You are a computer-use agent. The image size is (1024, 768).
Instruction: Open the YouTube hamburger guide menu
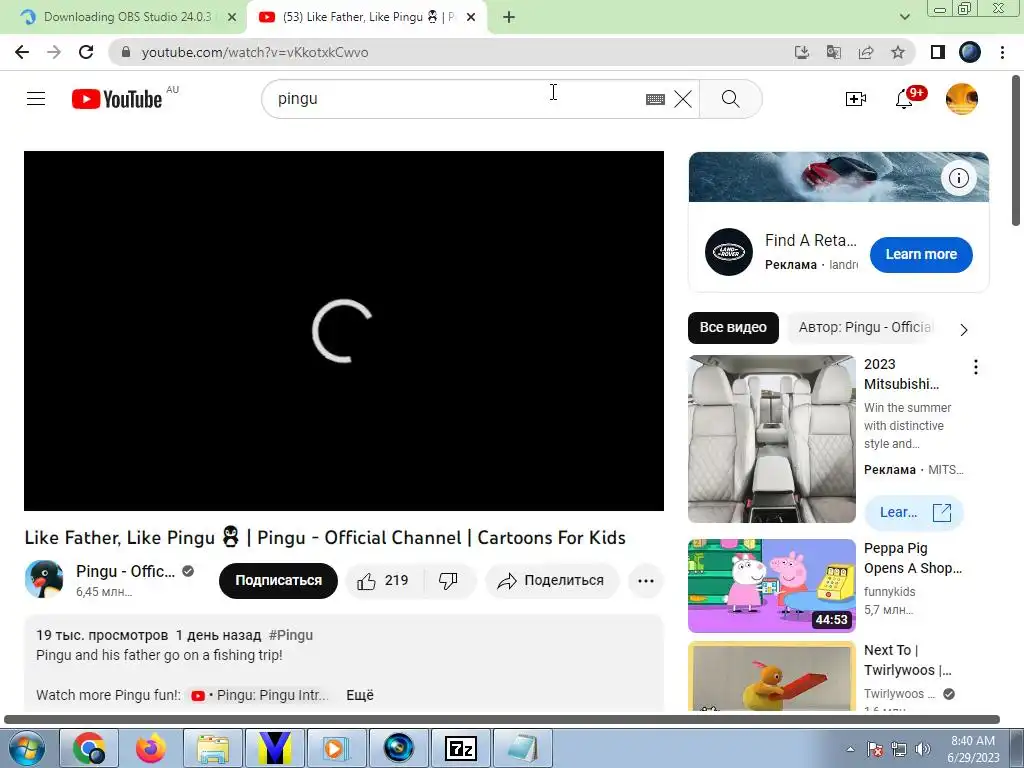36,99
